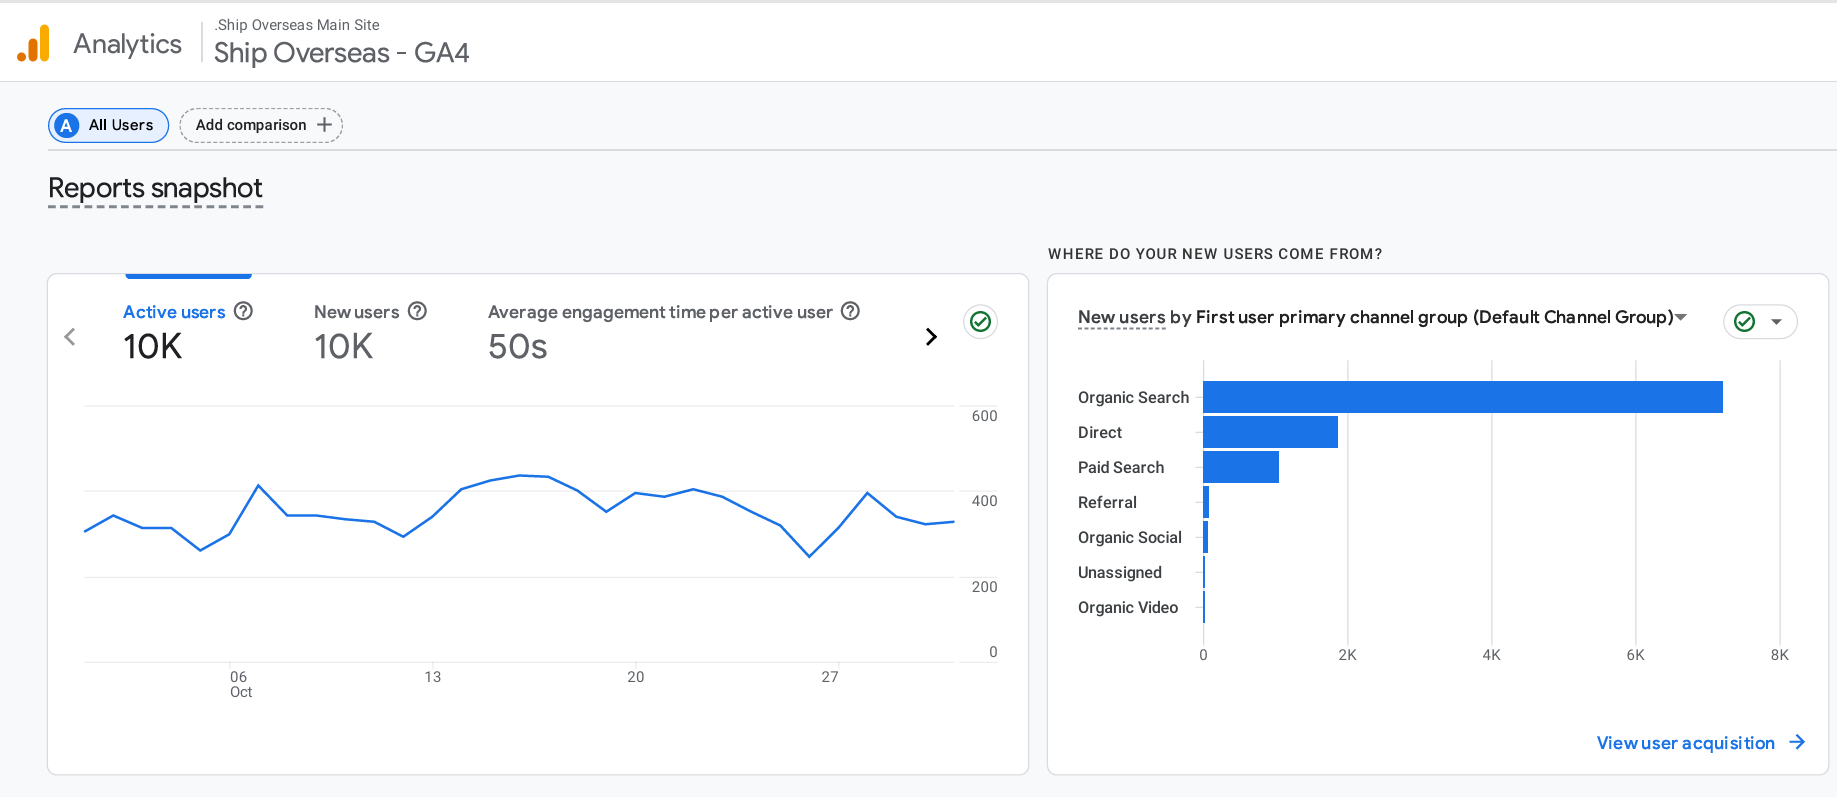Go to next metrics with right chevron

click(931, 337)
